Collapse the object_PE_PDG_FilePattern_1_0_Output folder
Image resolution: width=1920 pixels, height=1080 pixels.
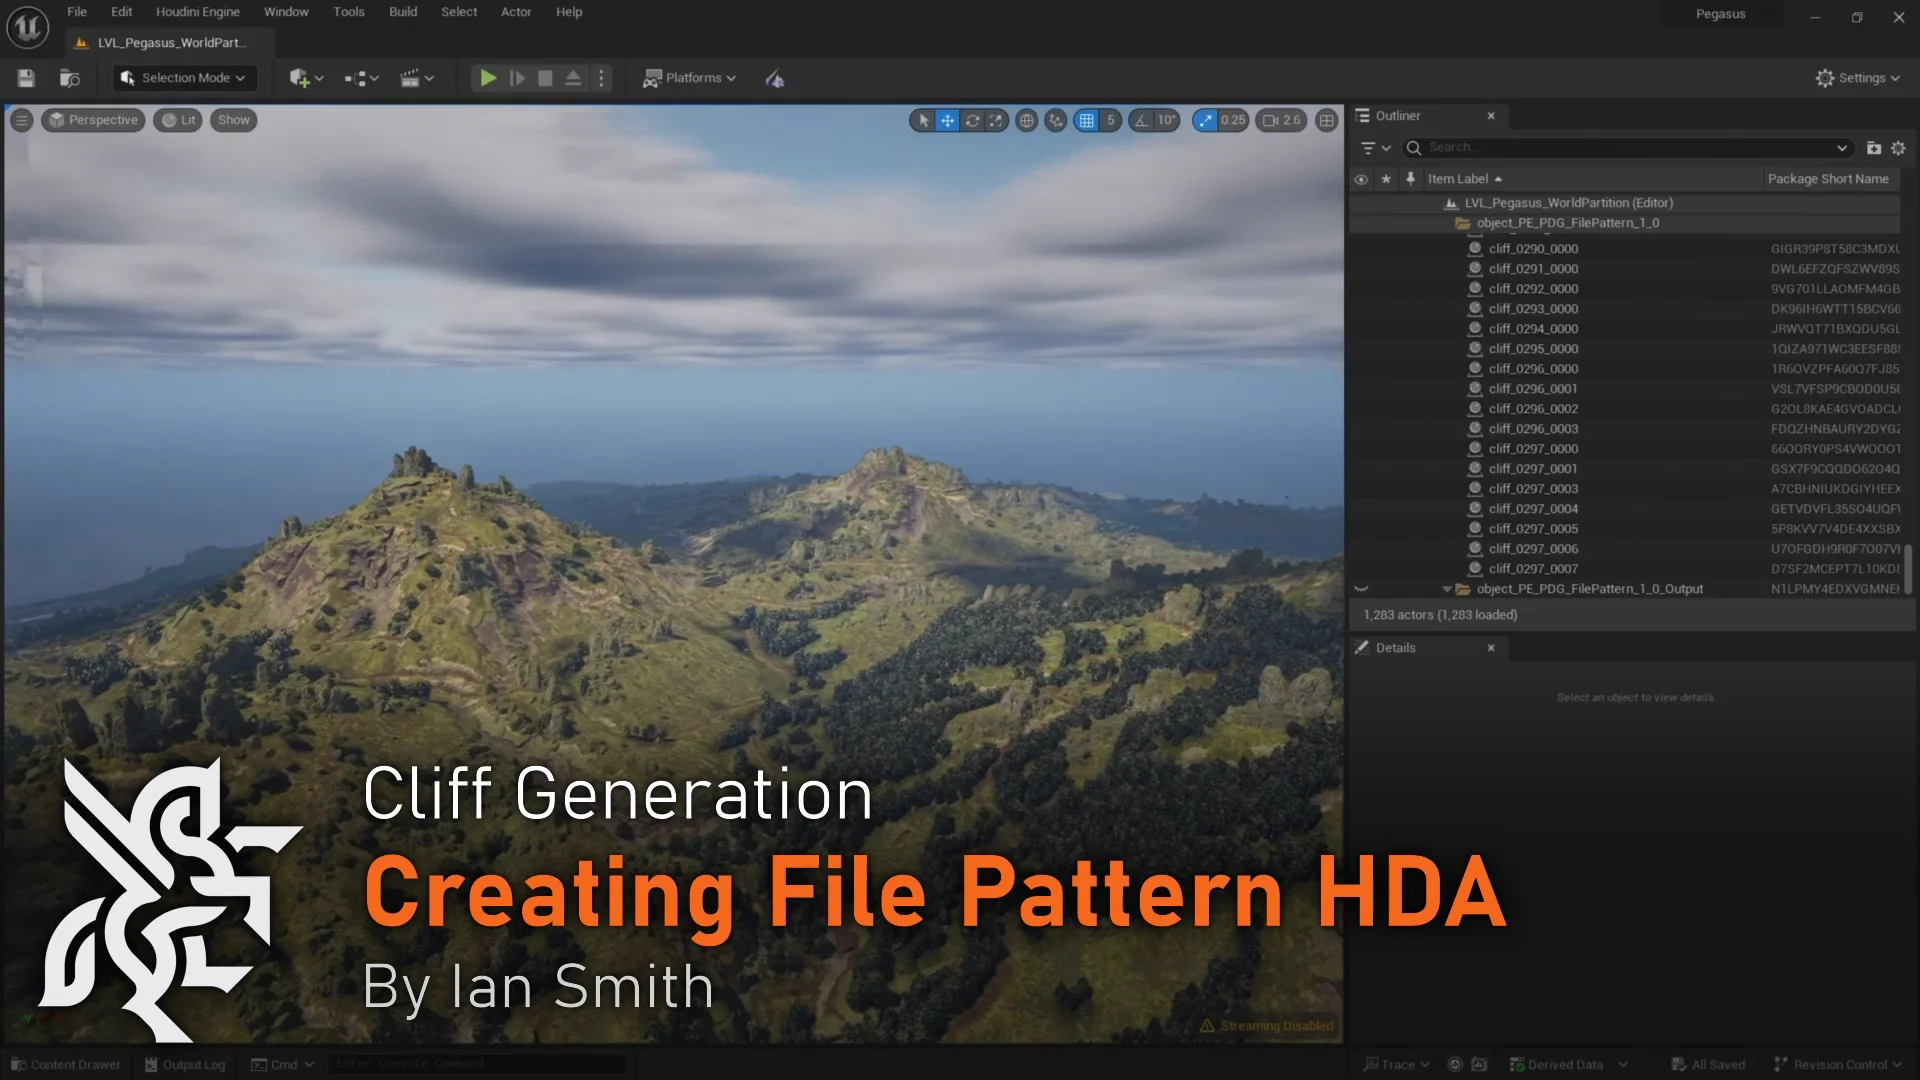pyautogui.click(x=1447, y=588)
